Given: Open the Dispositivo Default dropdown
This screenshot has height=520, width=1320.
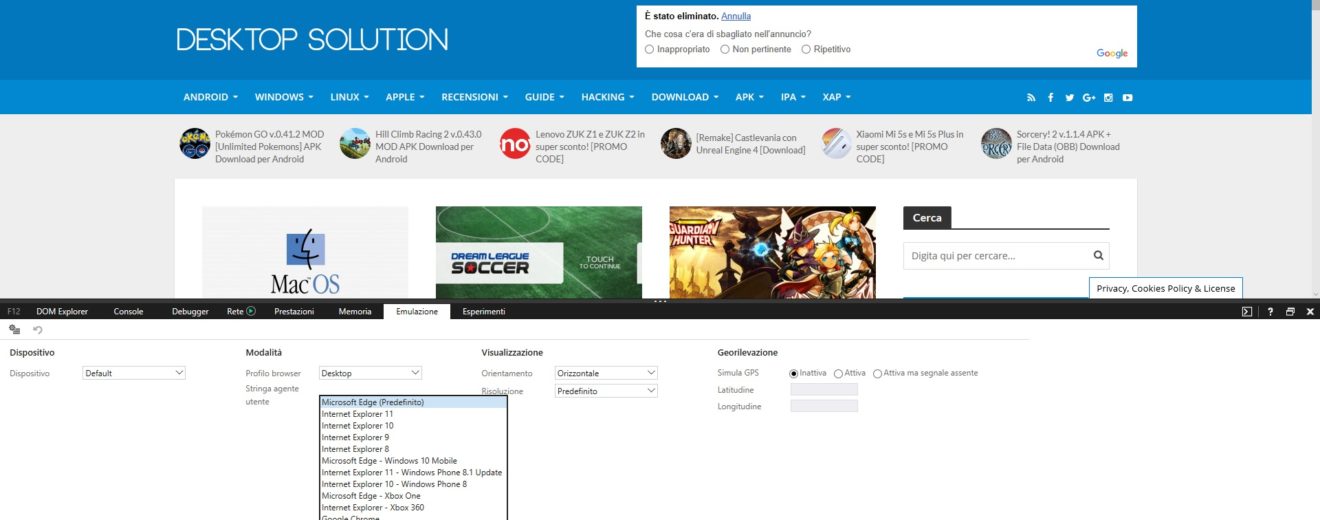Looking at the screenshot, I should (134, 373).
